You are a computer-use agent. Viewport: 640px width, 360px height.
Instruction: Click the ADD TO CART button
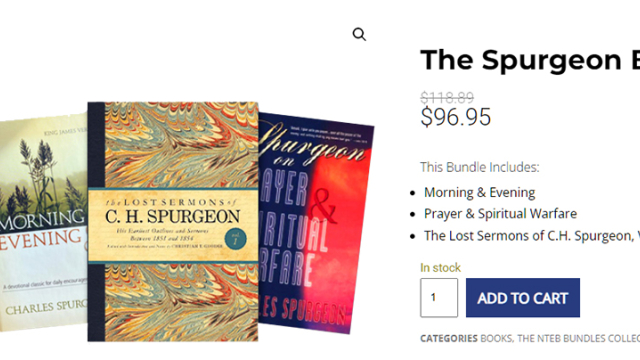[x=522, y=298]
